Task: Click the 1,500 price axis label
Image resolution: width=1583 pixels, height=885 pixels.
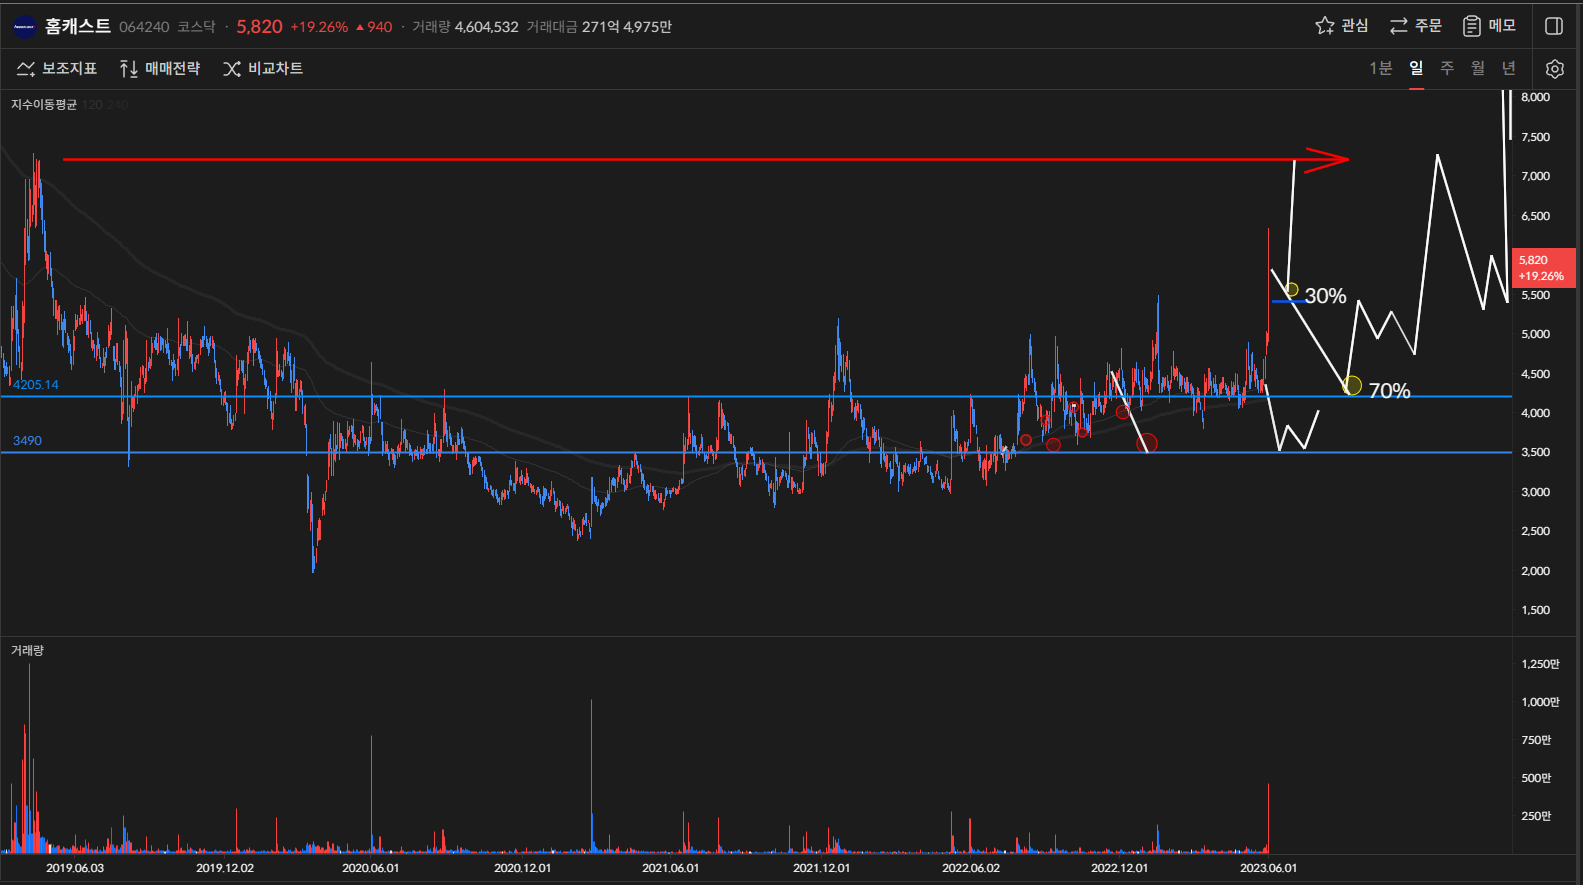Action: click(x=1535, y=610)
